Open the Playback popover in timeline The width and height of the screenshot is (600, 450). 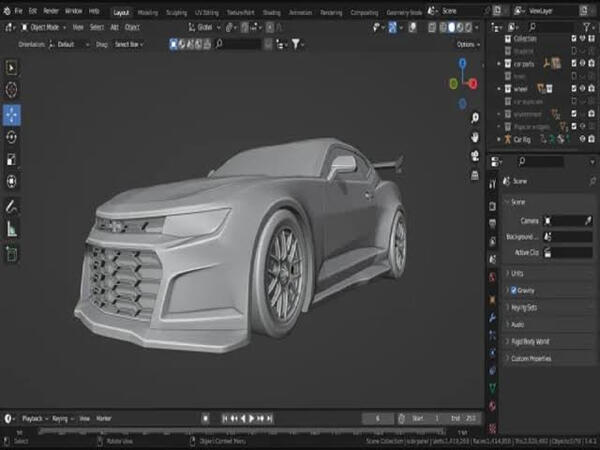[34, 418]
